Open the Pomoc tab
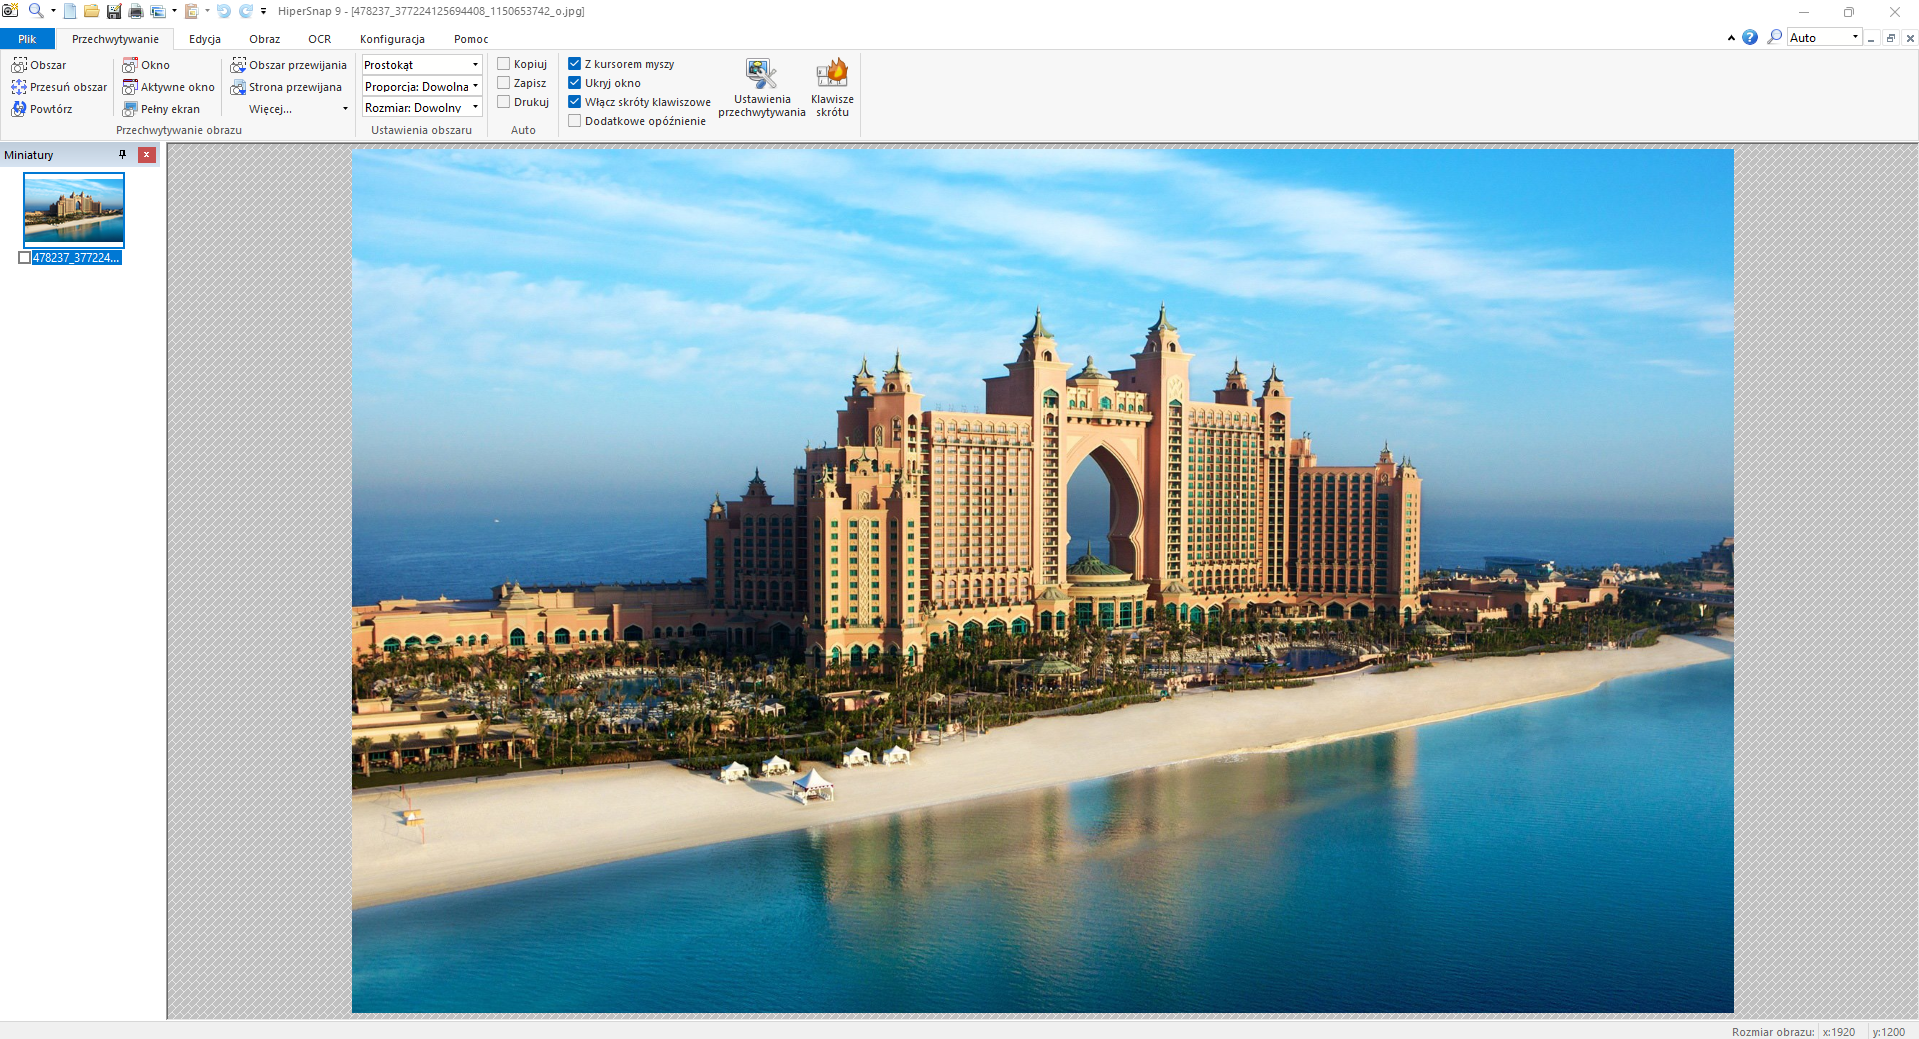Image resolution: width=1919 pixels, height=1039 pixels. (x=471, y=39)
